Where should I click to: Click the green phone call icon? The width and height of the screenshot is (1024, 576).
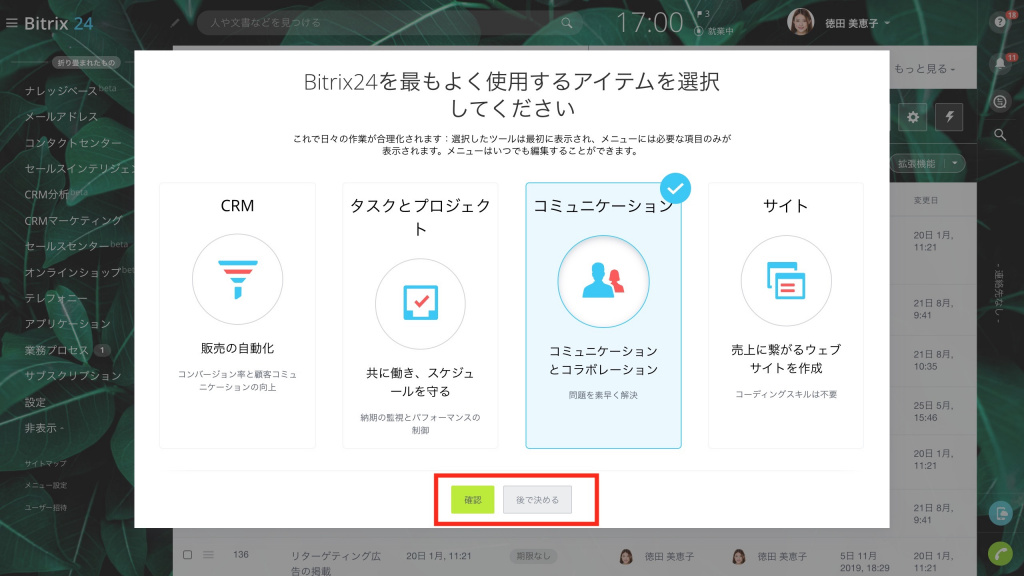coord(1000,554)
